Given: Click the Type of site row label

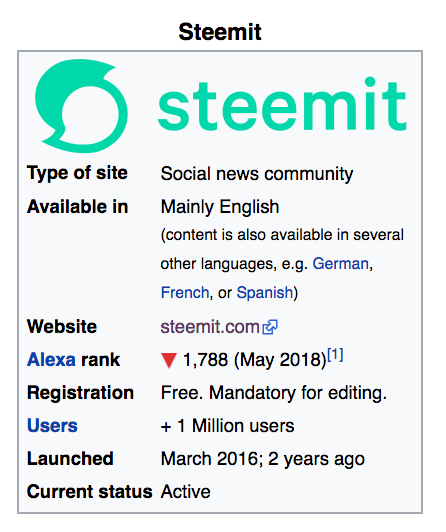Looking at the screenshot, I should point(77,173).
